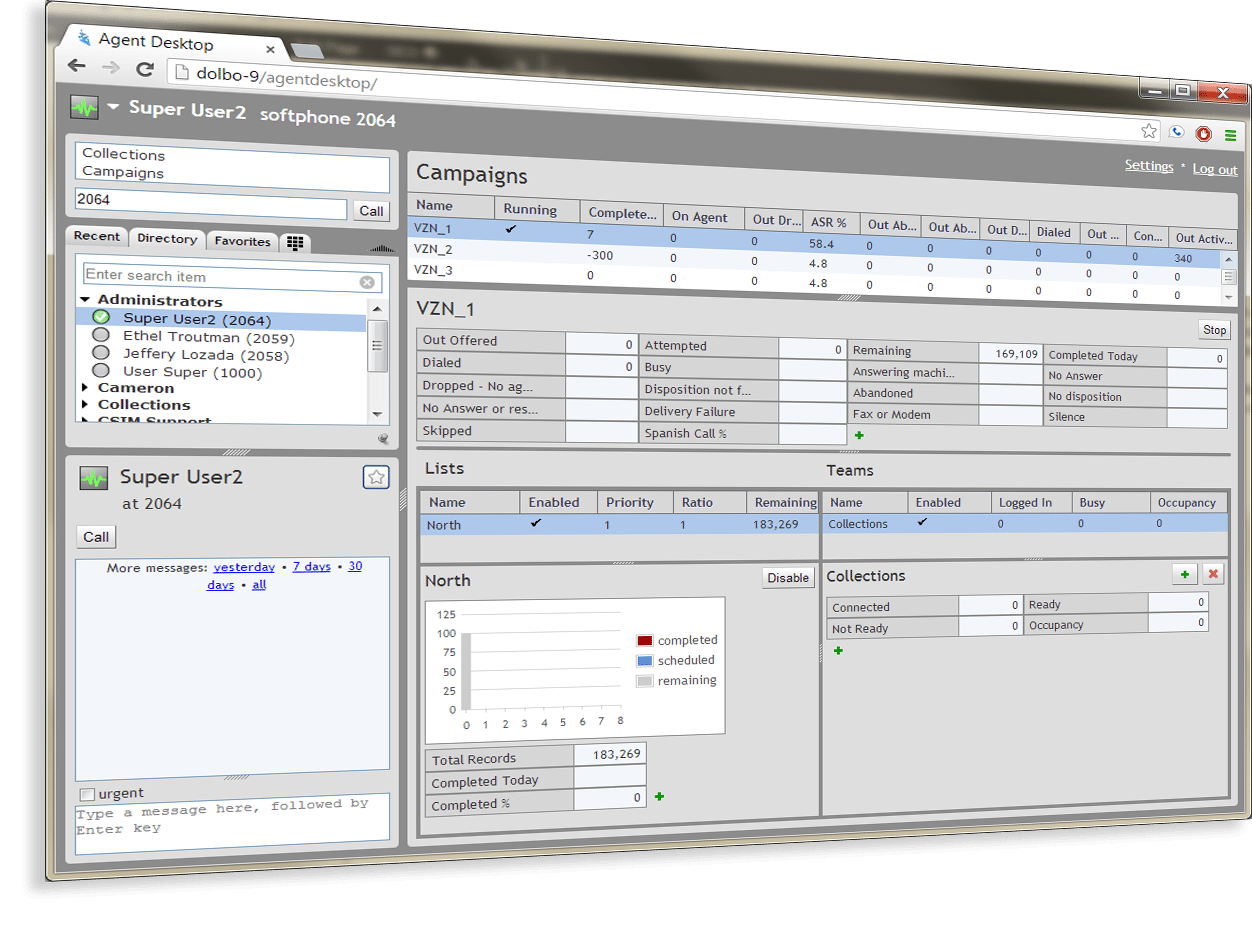Click the browser forward arrow
1252x934 pixels.
point(111,67)
